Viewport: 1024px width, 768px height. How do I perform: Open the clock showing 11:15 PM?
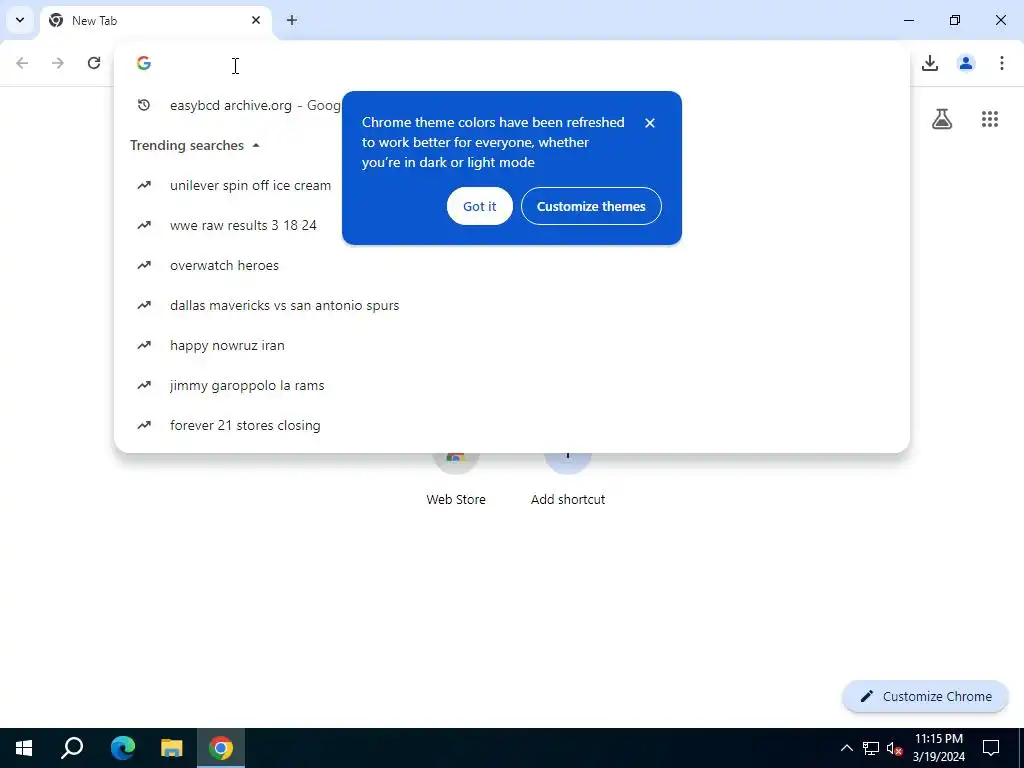click(938, 748)
